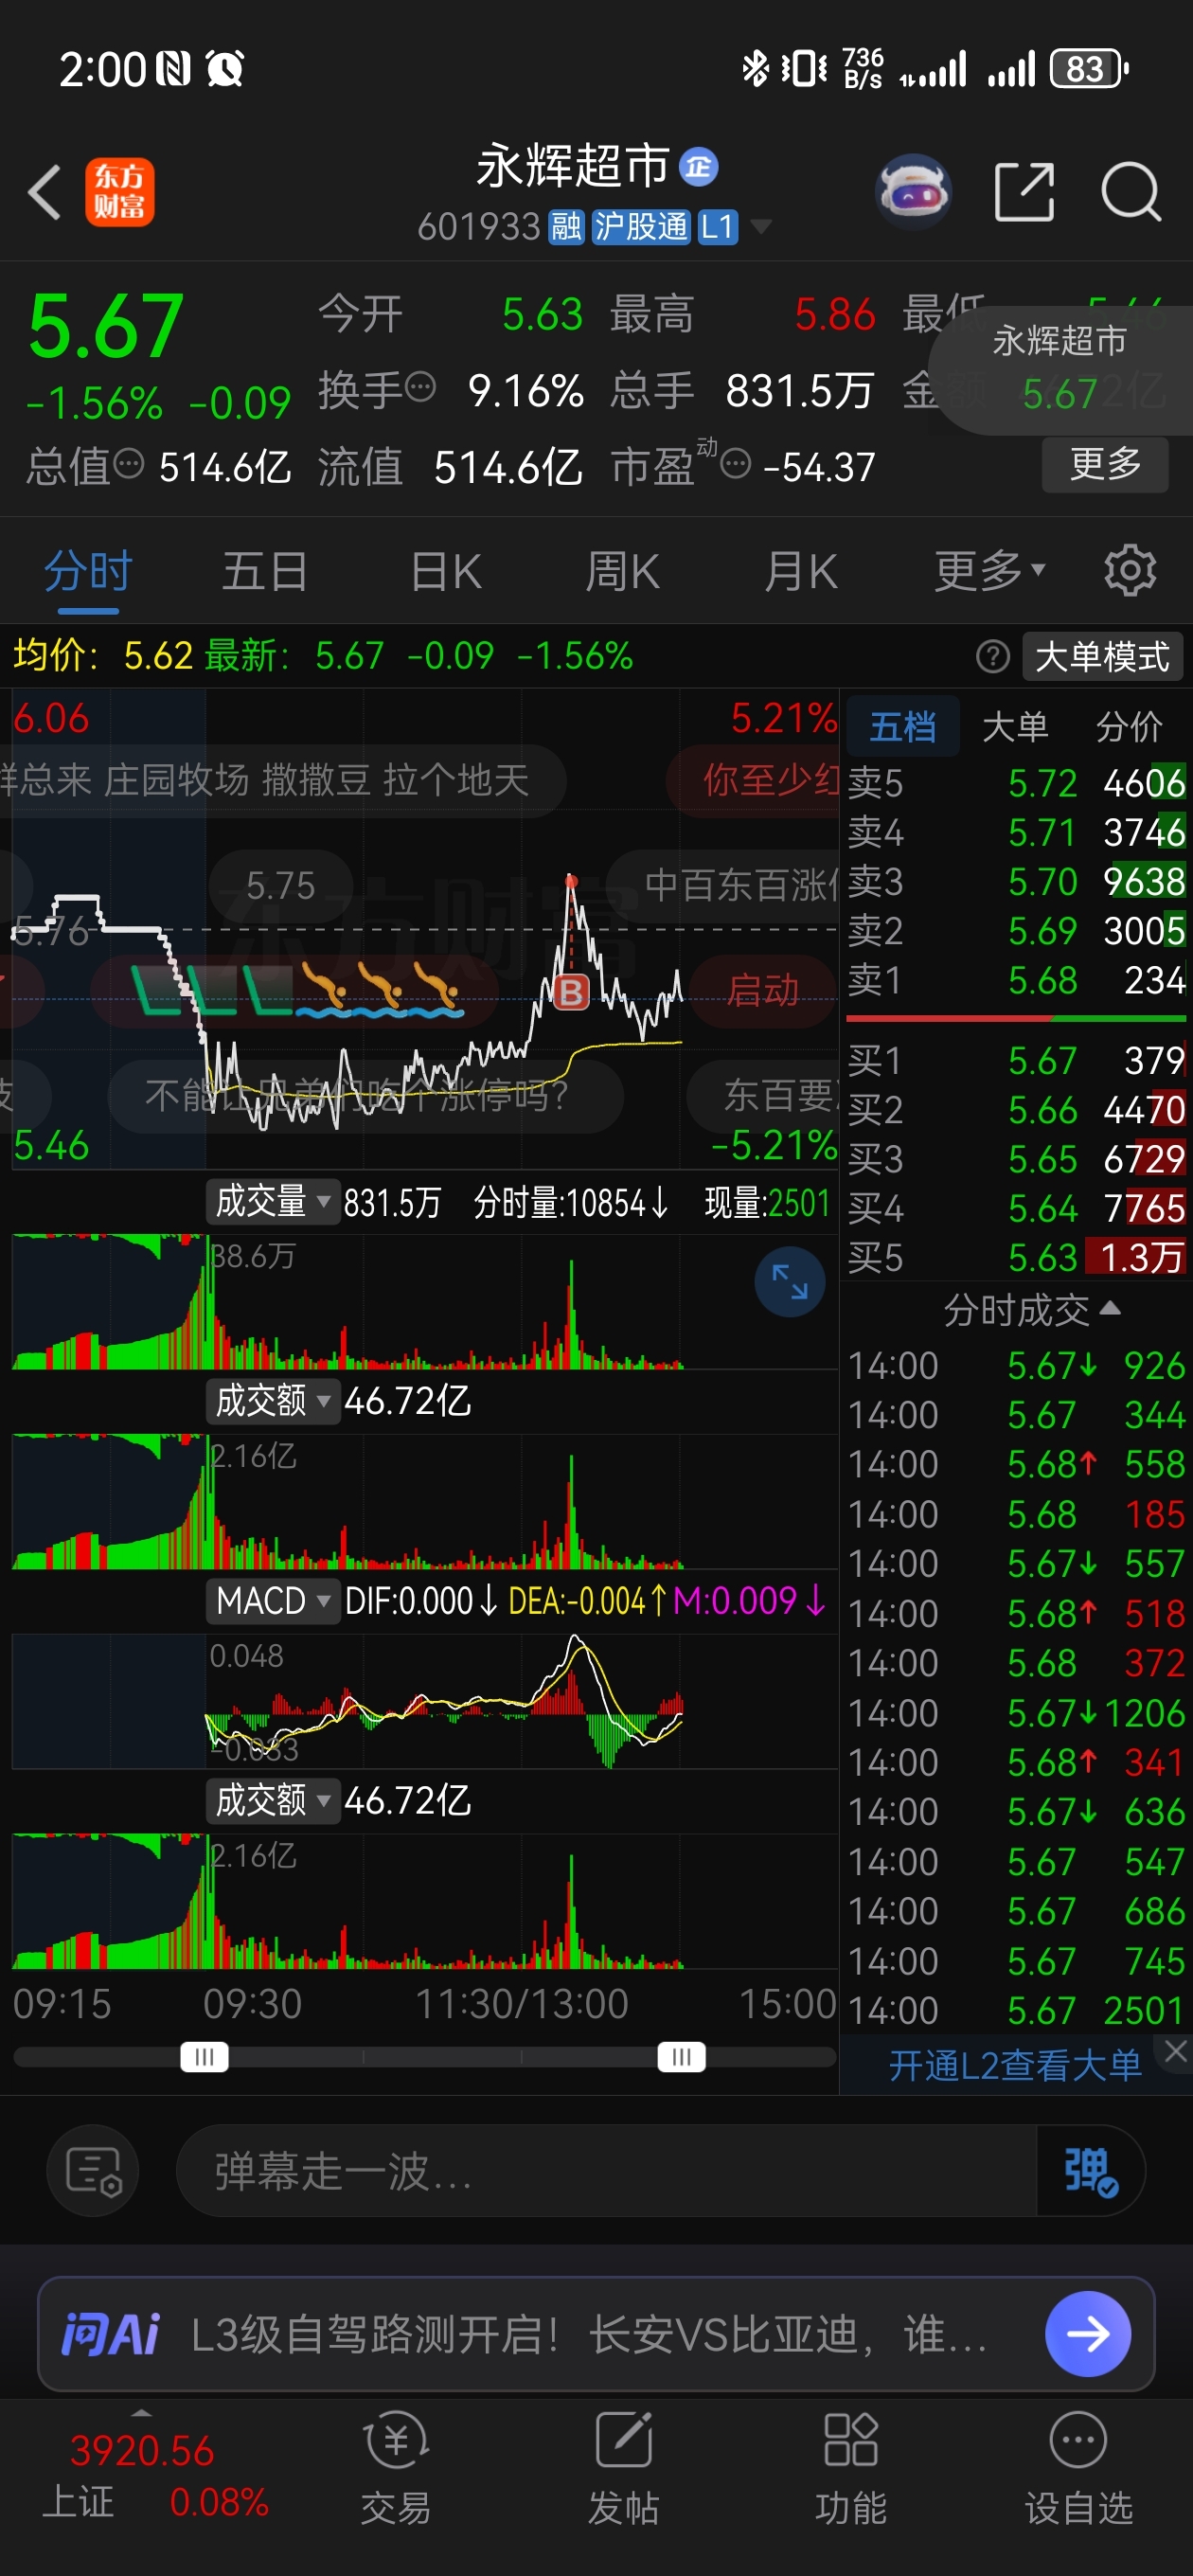
Task: Tap the L1 level badge
Action: 717,227
